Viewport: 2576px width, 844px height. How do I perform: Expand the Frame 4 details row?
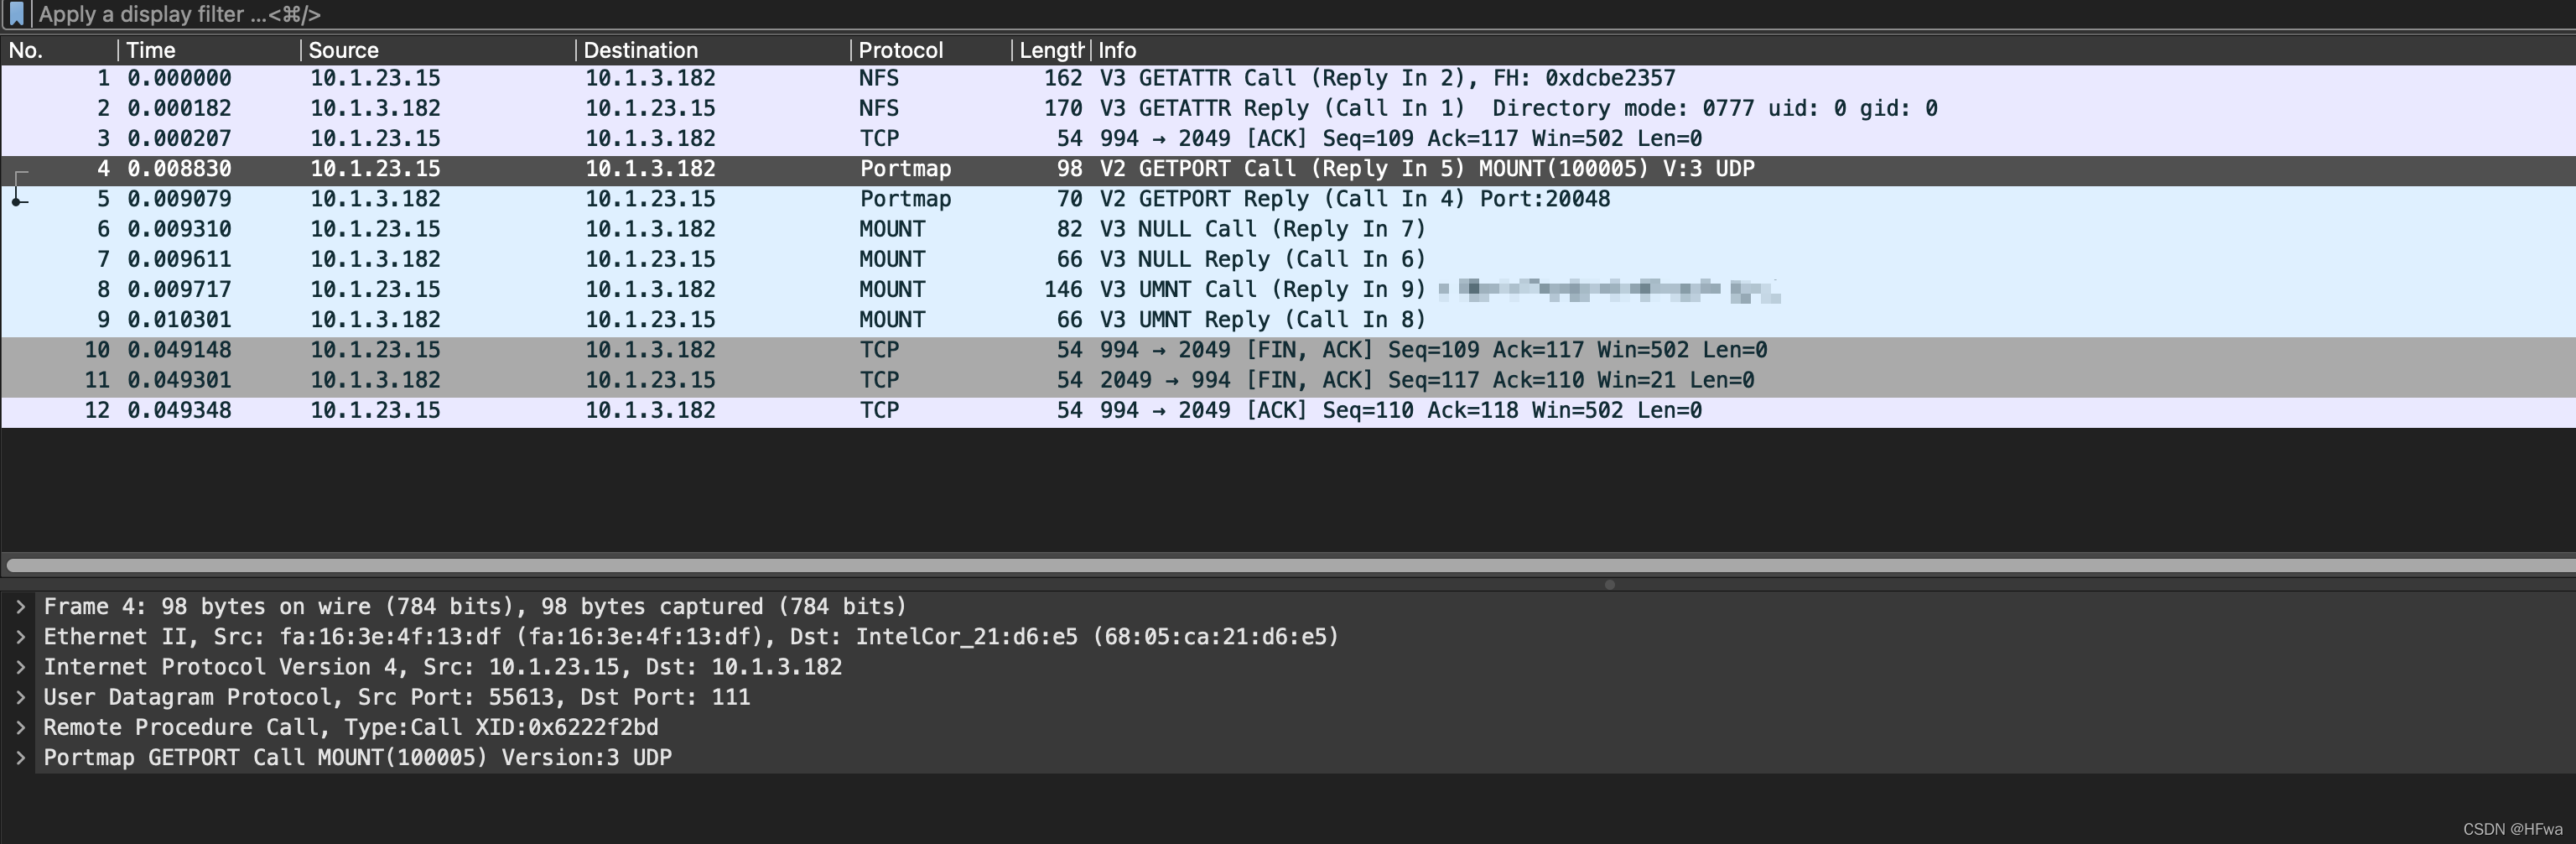coord(20,607)
